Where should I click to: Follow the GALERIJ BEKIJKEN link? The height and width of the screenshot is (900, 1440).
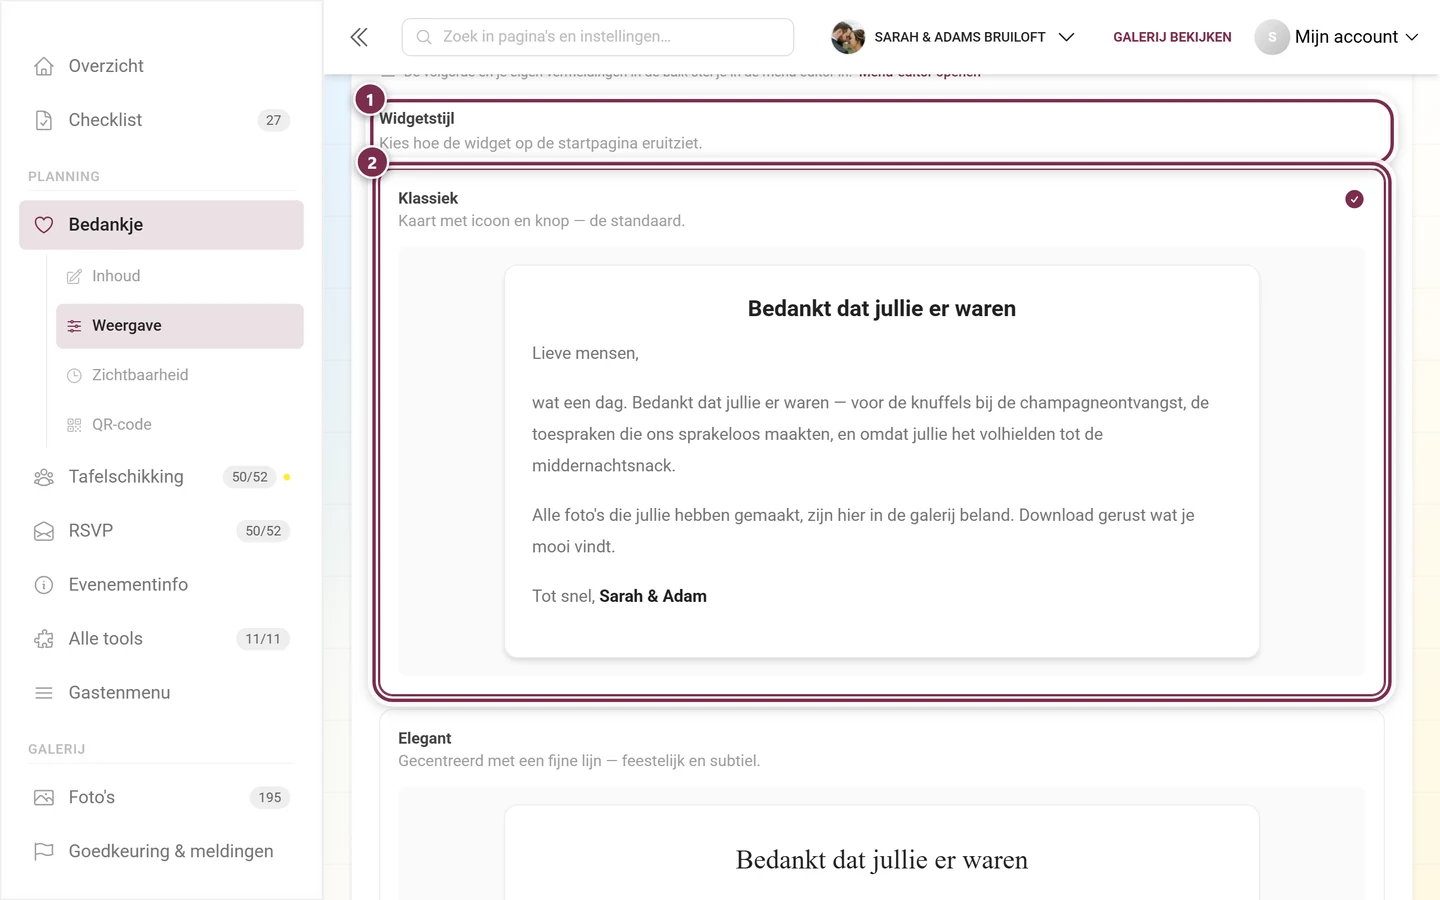pyautogui.click(x=1172, y=37)
